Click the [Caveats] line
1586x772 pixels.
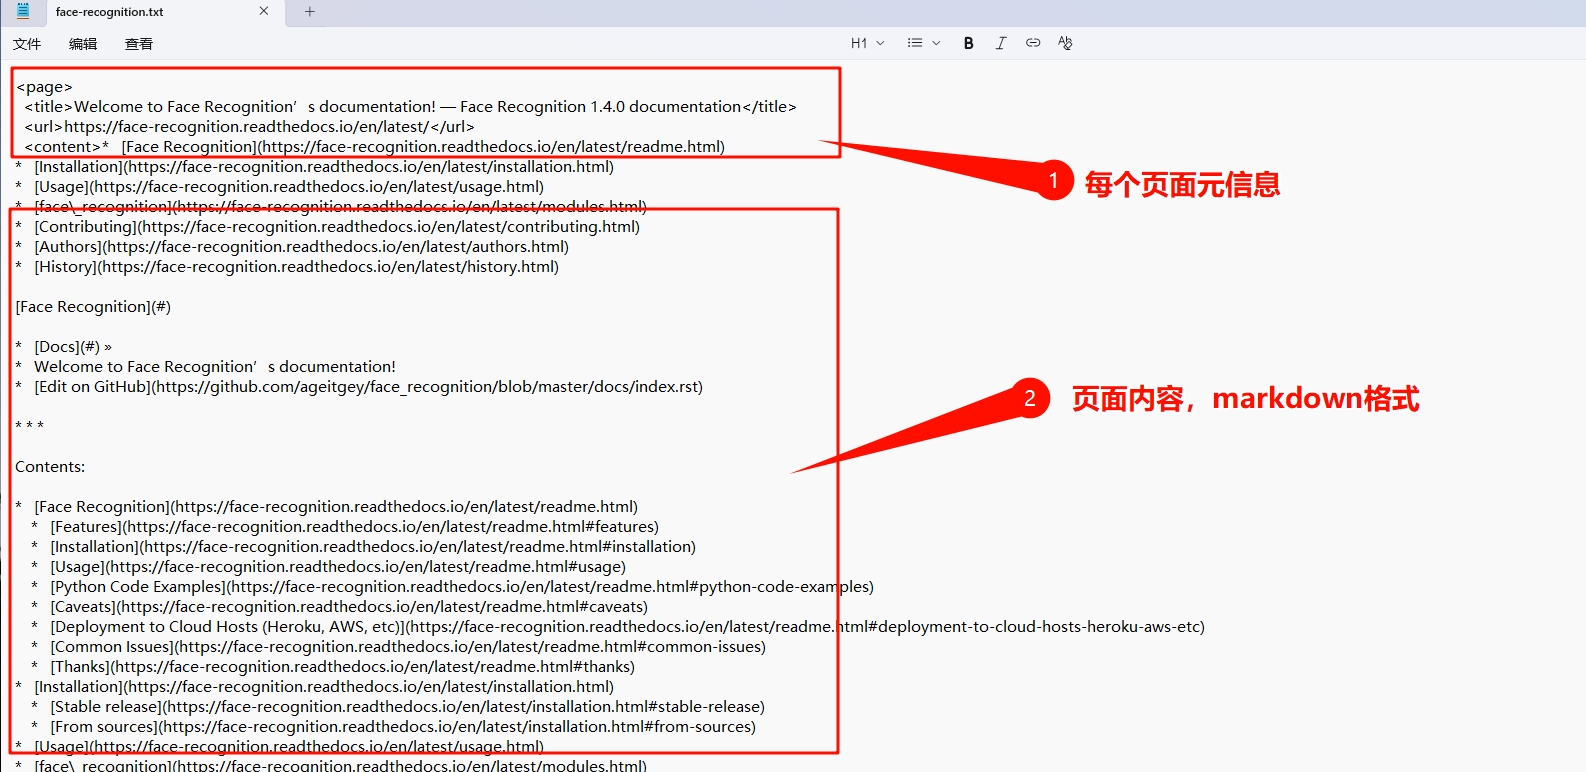[340, 607]
